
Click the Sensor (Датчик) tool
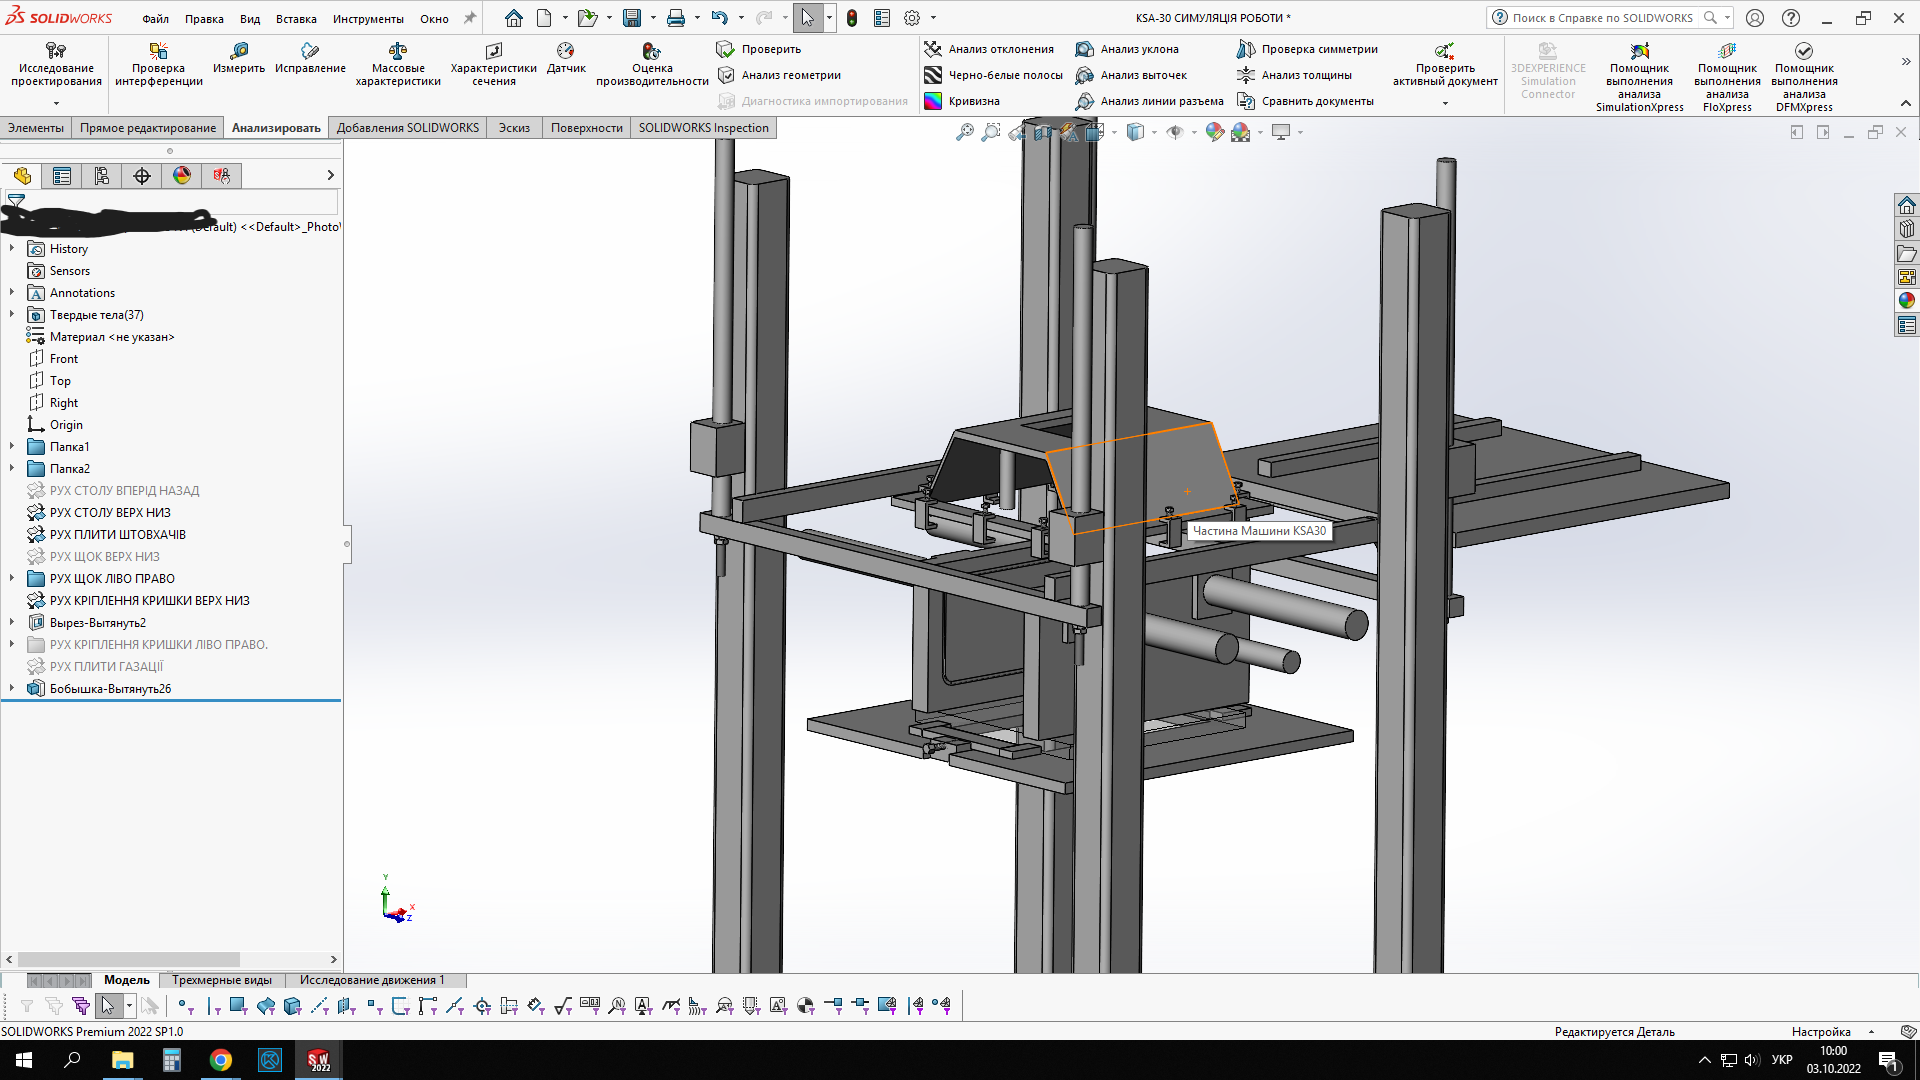pos(566,58)
